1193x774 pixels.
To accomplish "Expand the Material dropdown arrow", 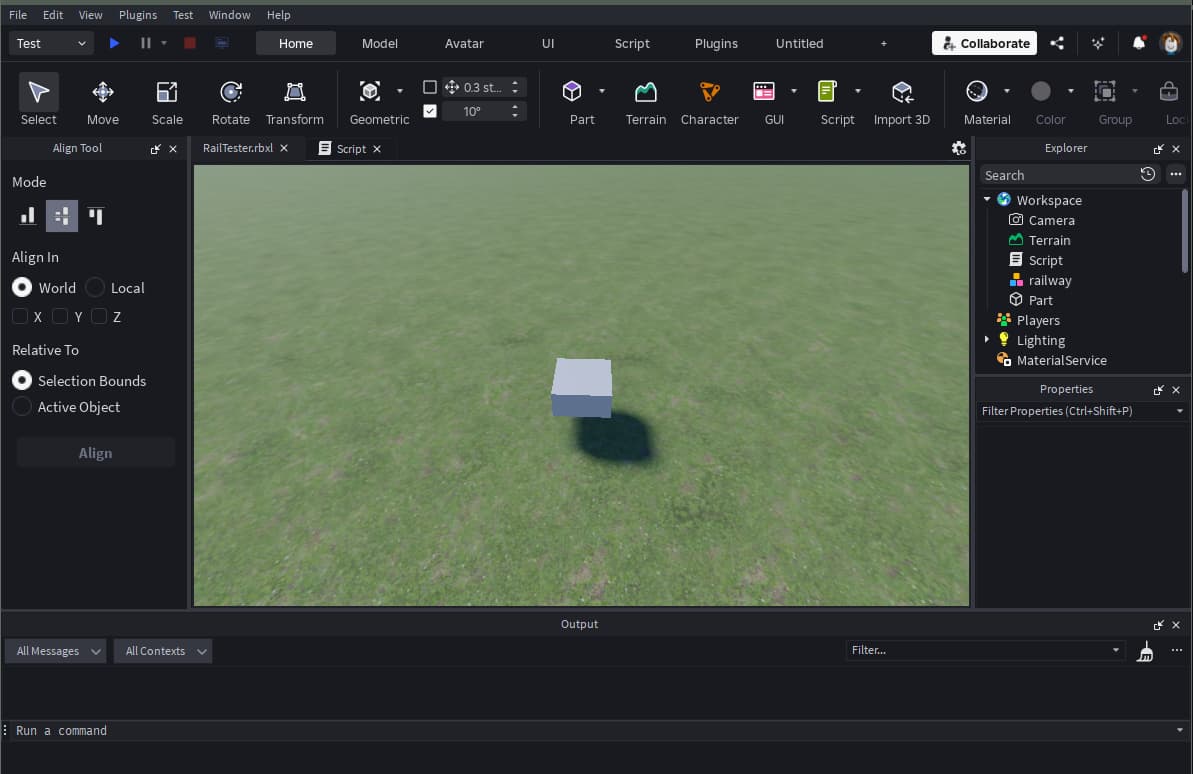I will coord(1007,91).
